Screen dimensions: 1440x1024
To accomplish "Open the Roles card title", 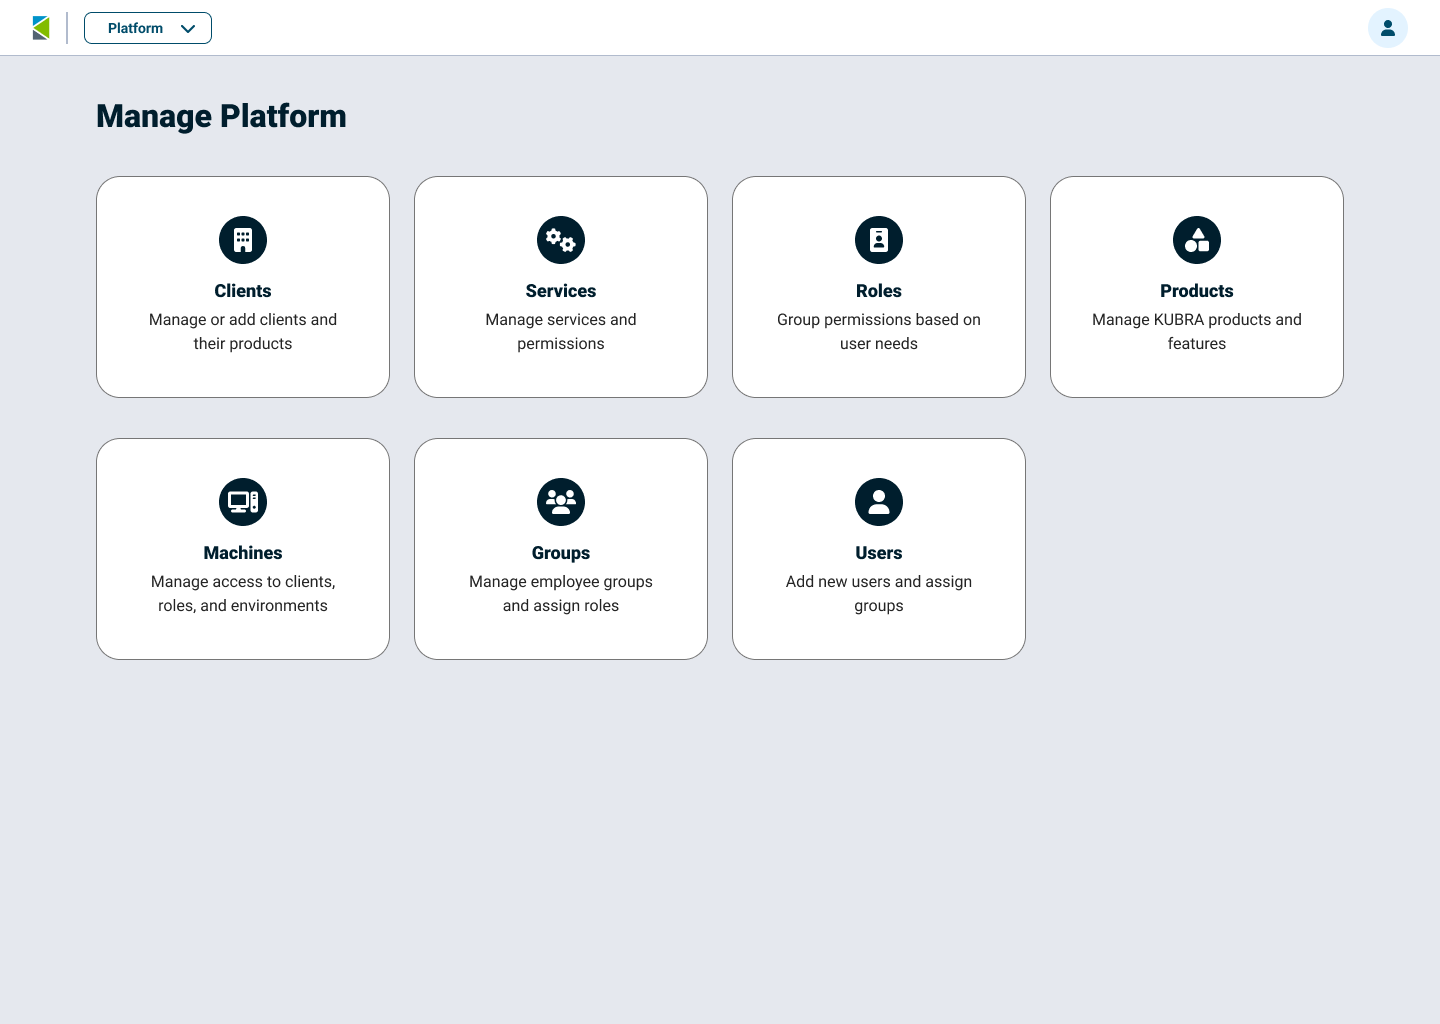I will pyautogui.click(x=879, y=291).
